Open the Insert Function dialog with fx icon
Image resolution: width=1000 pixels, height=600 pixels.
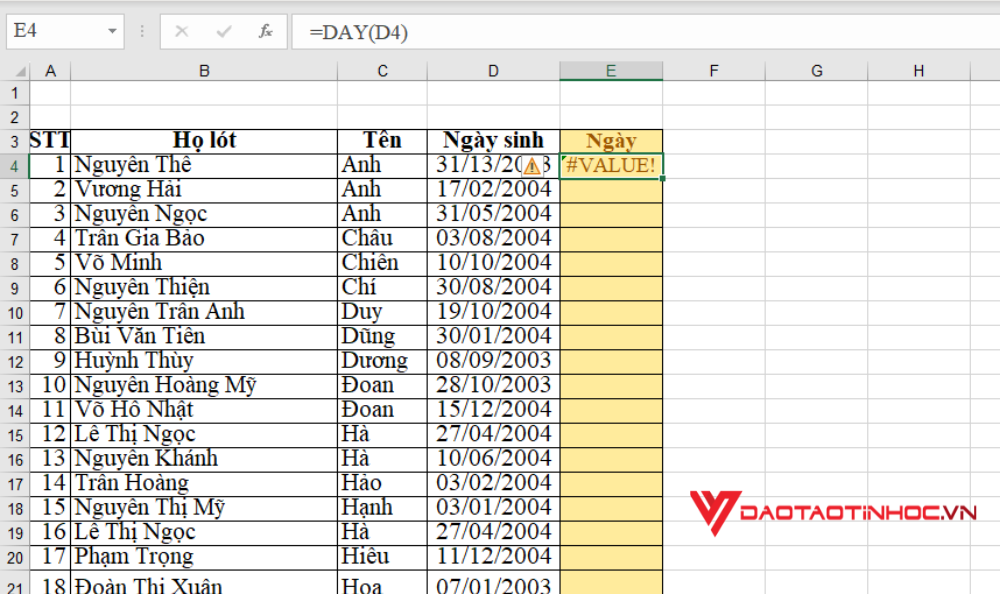coord(266,30)
